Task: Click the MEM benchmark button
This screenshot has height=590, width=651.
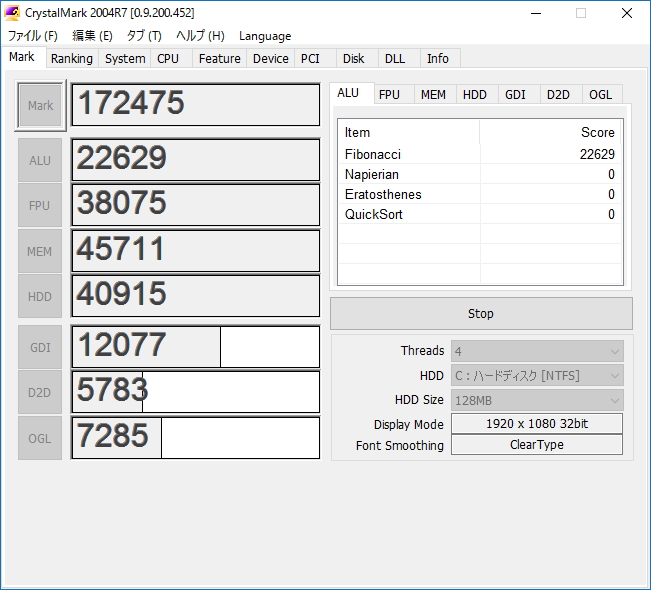Action: [40, 251]
